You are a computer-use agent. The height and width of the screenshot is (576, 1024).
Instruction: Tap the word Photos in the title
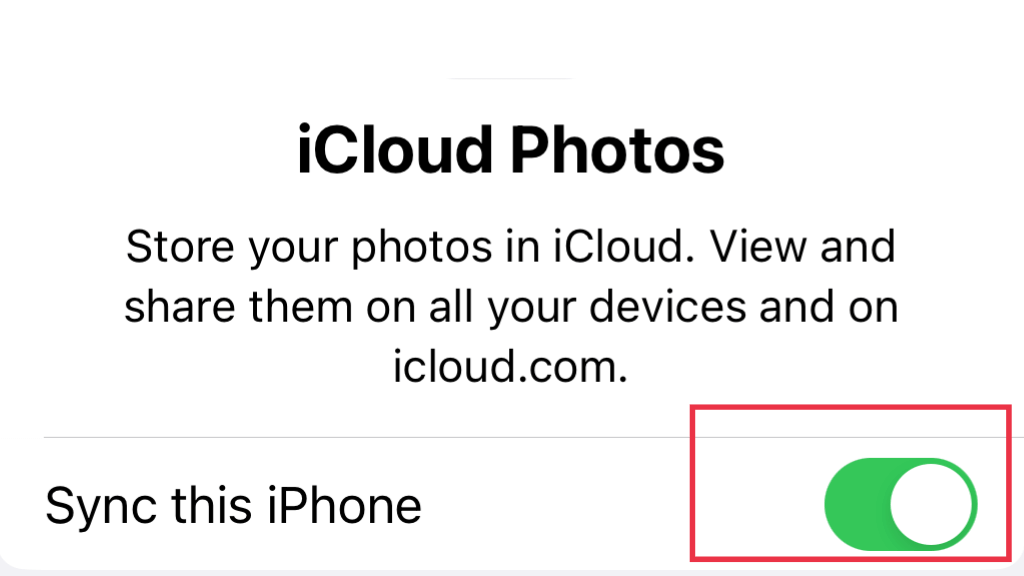(617, 150)
